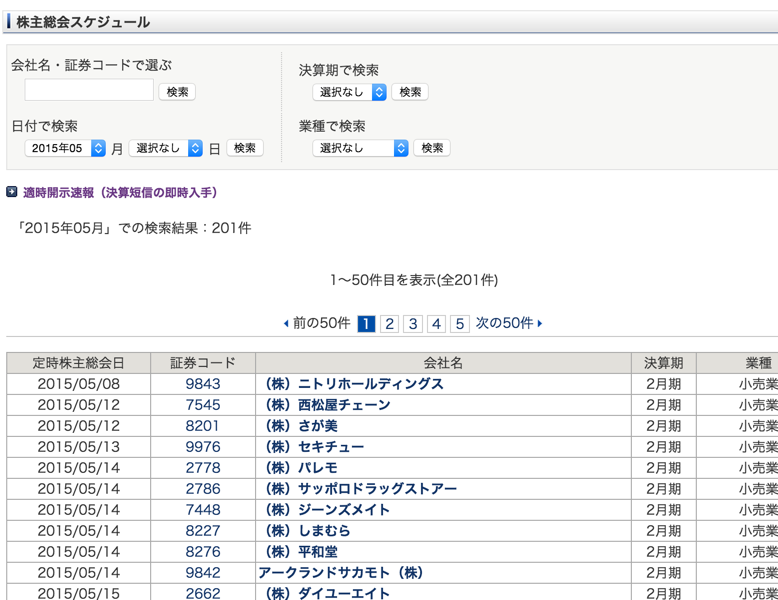Open the day dropdown showing 選択なし
Viewport: 778px width, 600px height.
166,148
